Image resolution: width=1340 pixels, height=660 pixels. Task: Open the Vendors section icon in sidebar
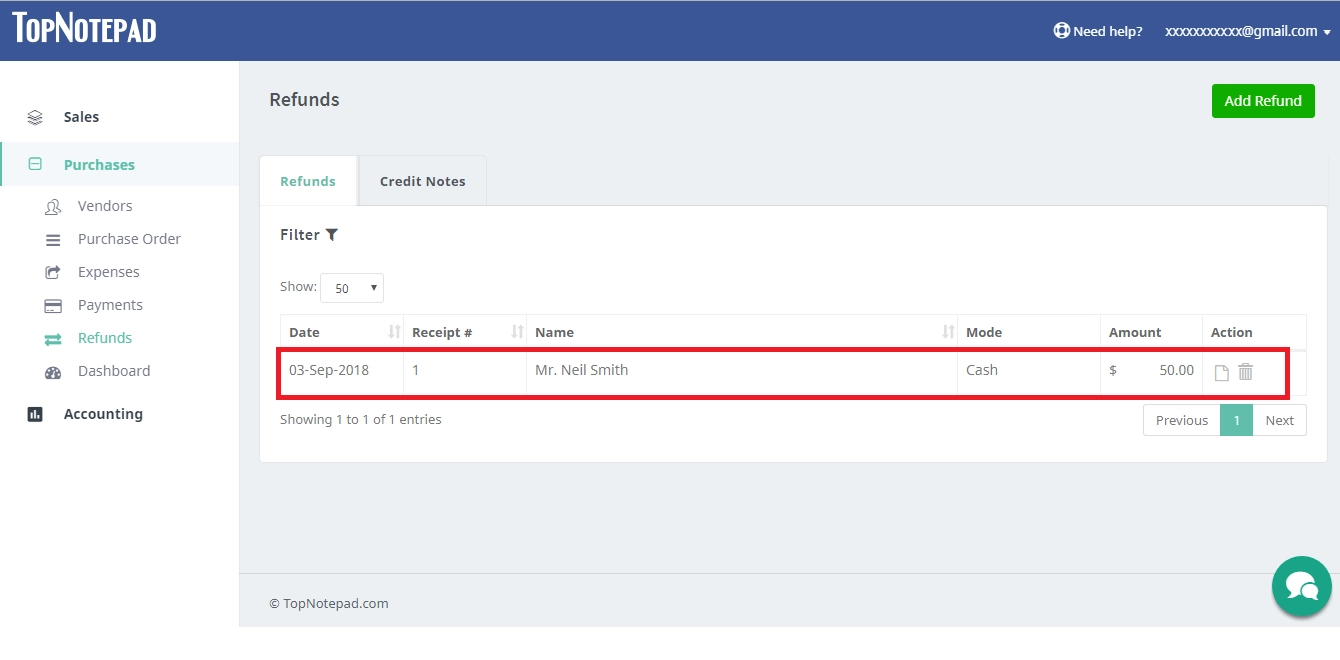pos(53,206)
